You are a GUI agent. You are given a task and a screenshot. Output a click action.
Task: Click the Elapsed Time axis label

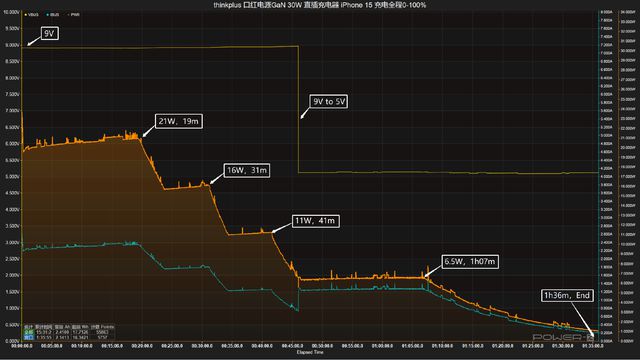click(310, 352)
